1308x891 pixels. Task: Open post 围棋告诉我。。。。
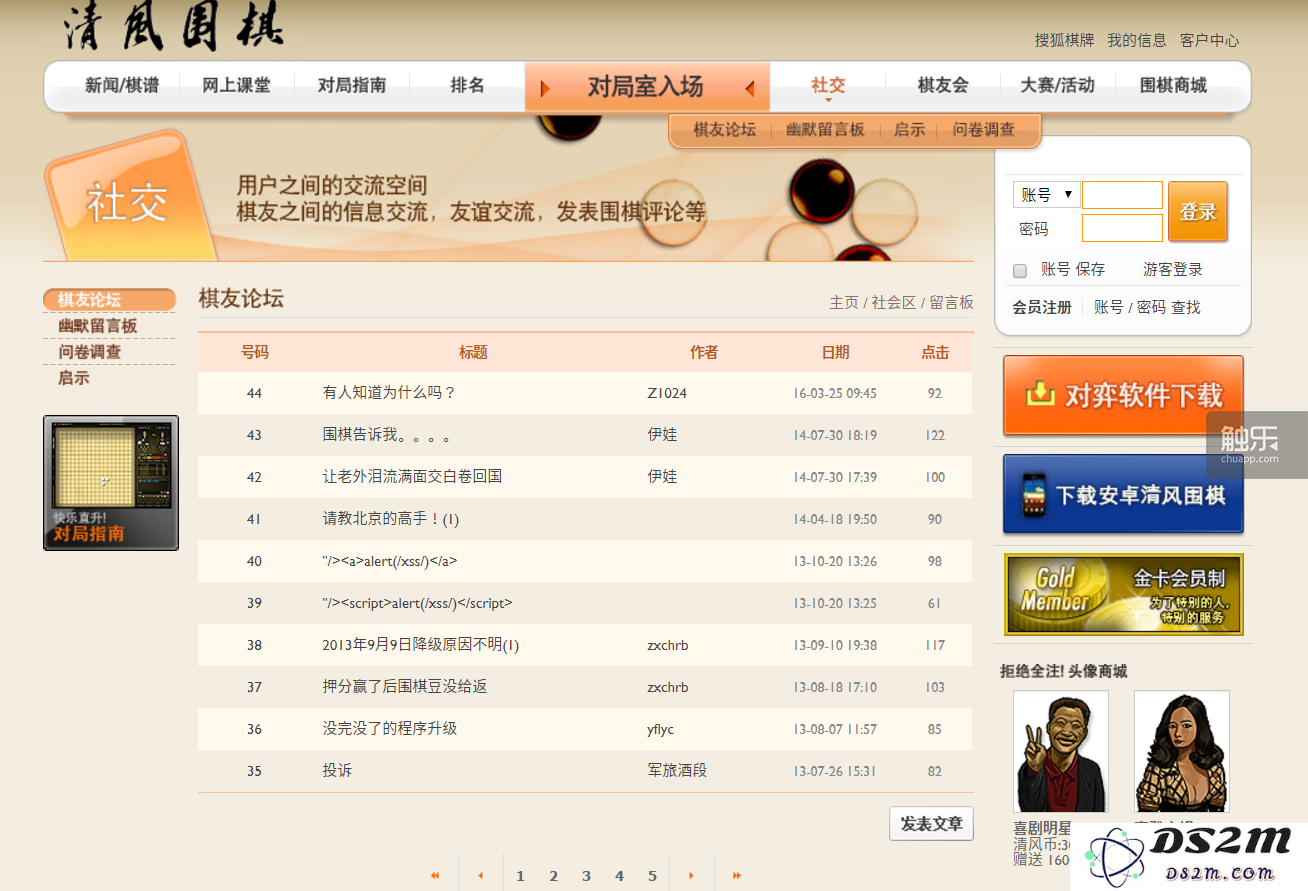click(389, 435)
